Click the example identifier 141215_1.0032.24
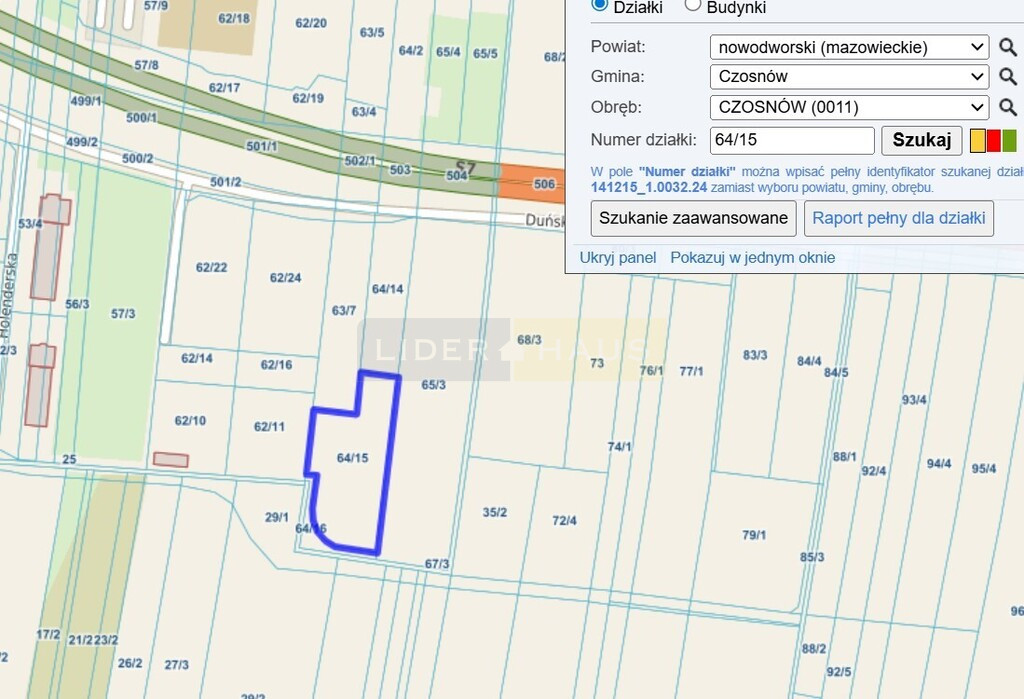The height and width of the screenshot is (699, 1024). 648,187
